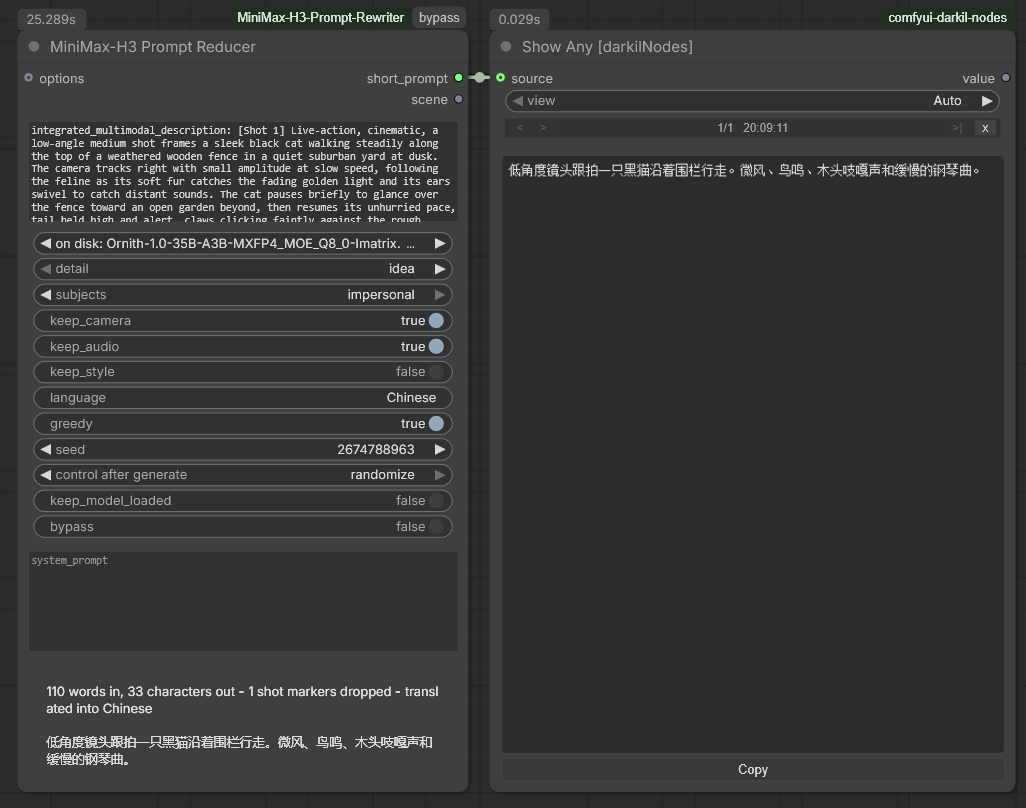Toggle the bypass widget switch

(x=436, y=527)
